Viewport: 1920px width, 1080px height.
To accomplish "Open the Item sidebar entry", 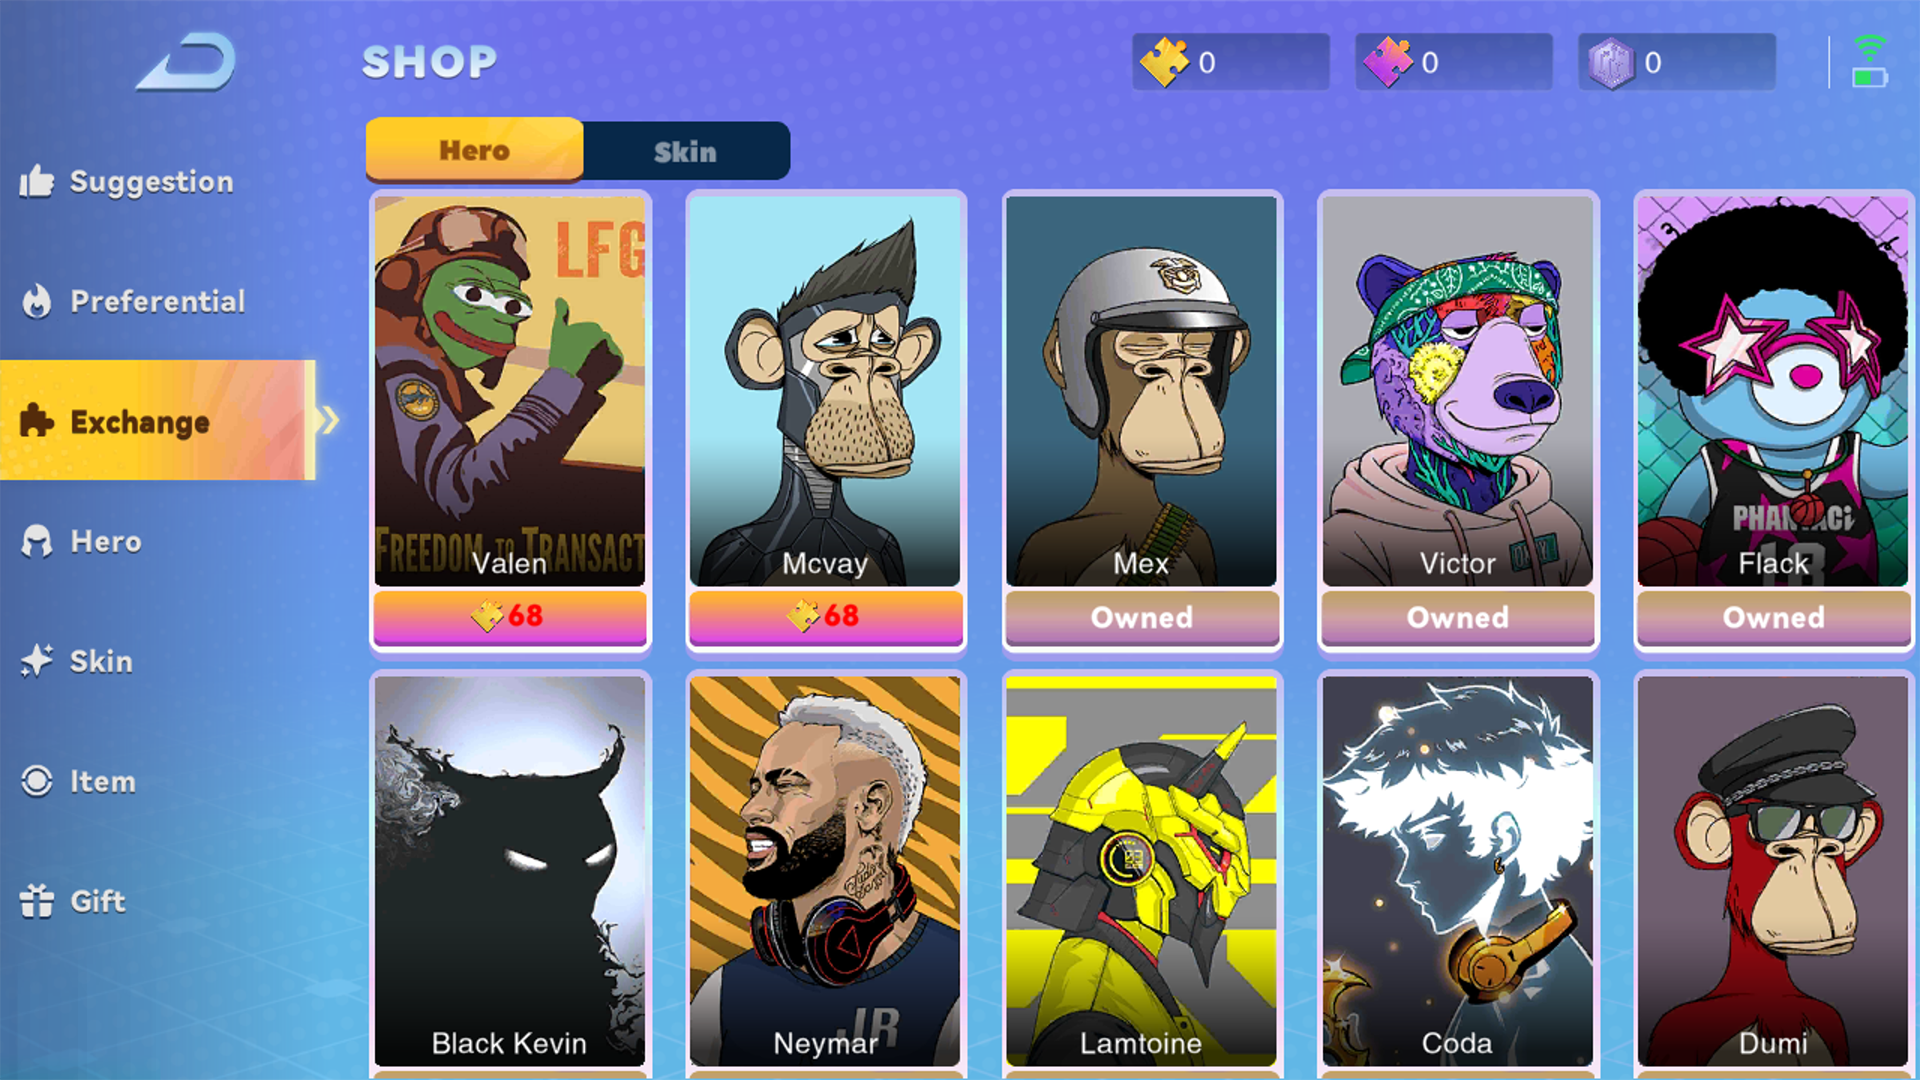I will coord(78,781).
